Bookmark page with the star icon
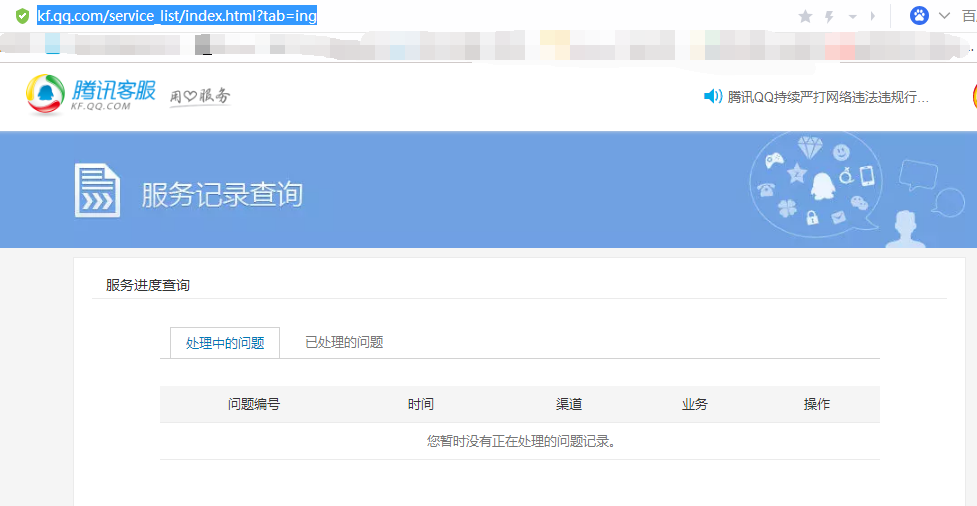Image resolution: width=977 pixels, height=506 pixels. pyautogui.click(x=805, y=16)
